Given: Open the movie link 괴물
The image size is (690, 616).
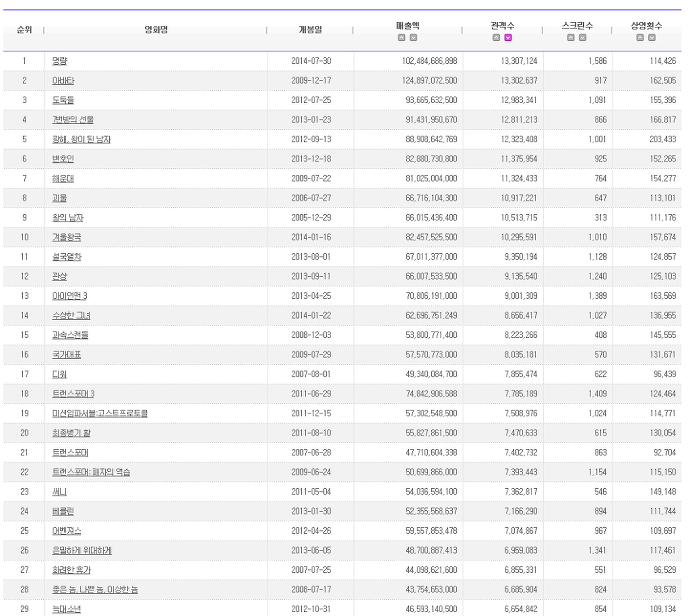Looking at the screenshot, I should pyautogui.click(x=60, y=198).
